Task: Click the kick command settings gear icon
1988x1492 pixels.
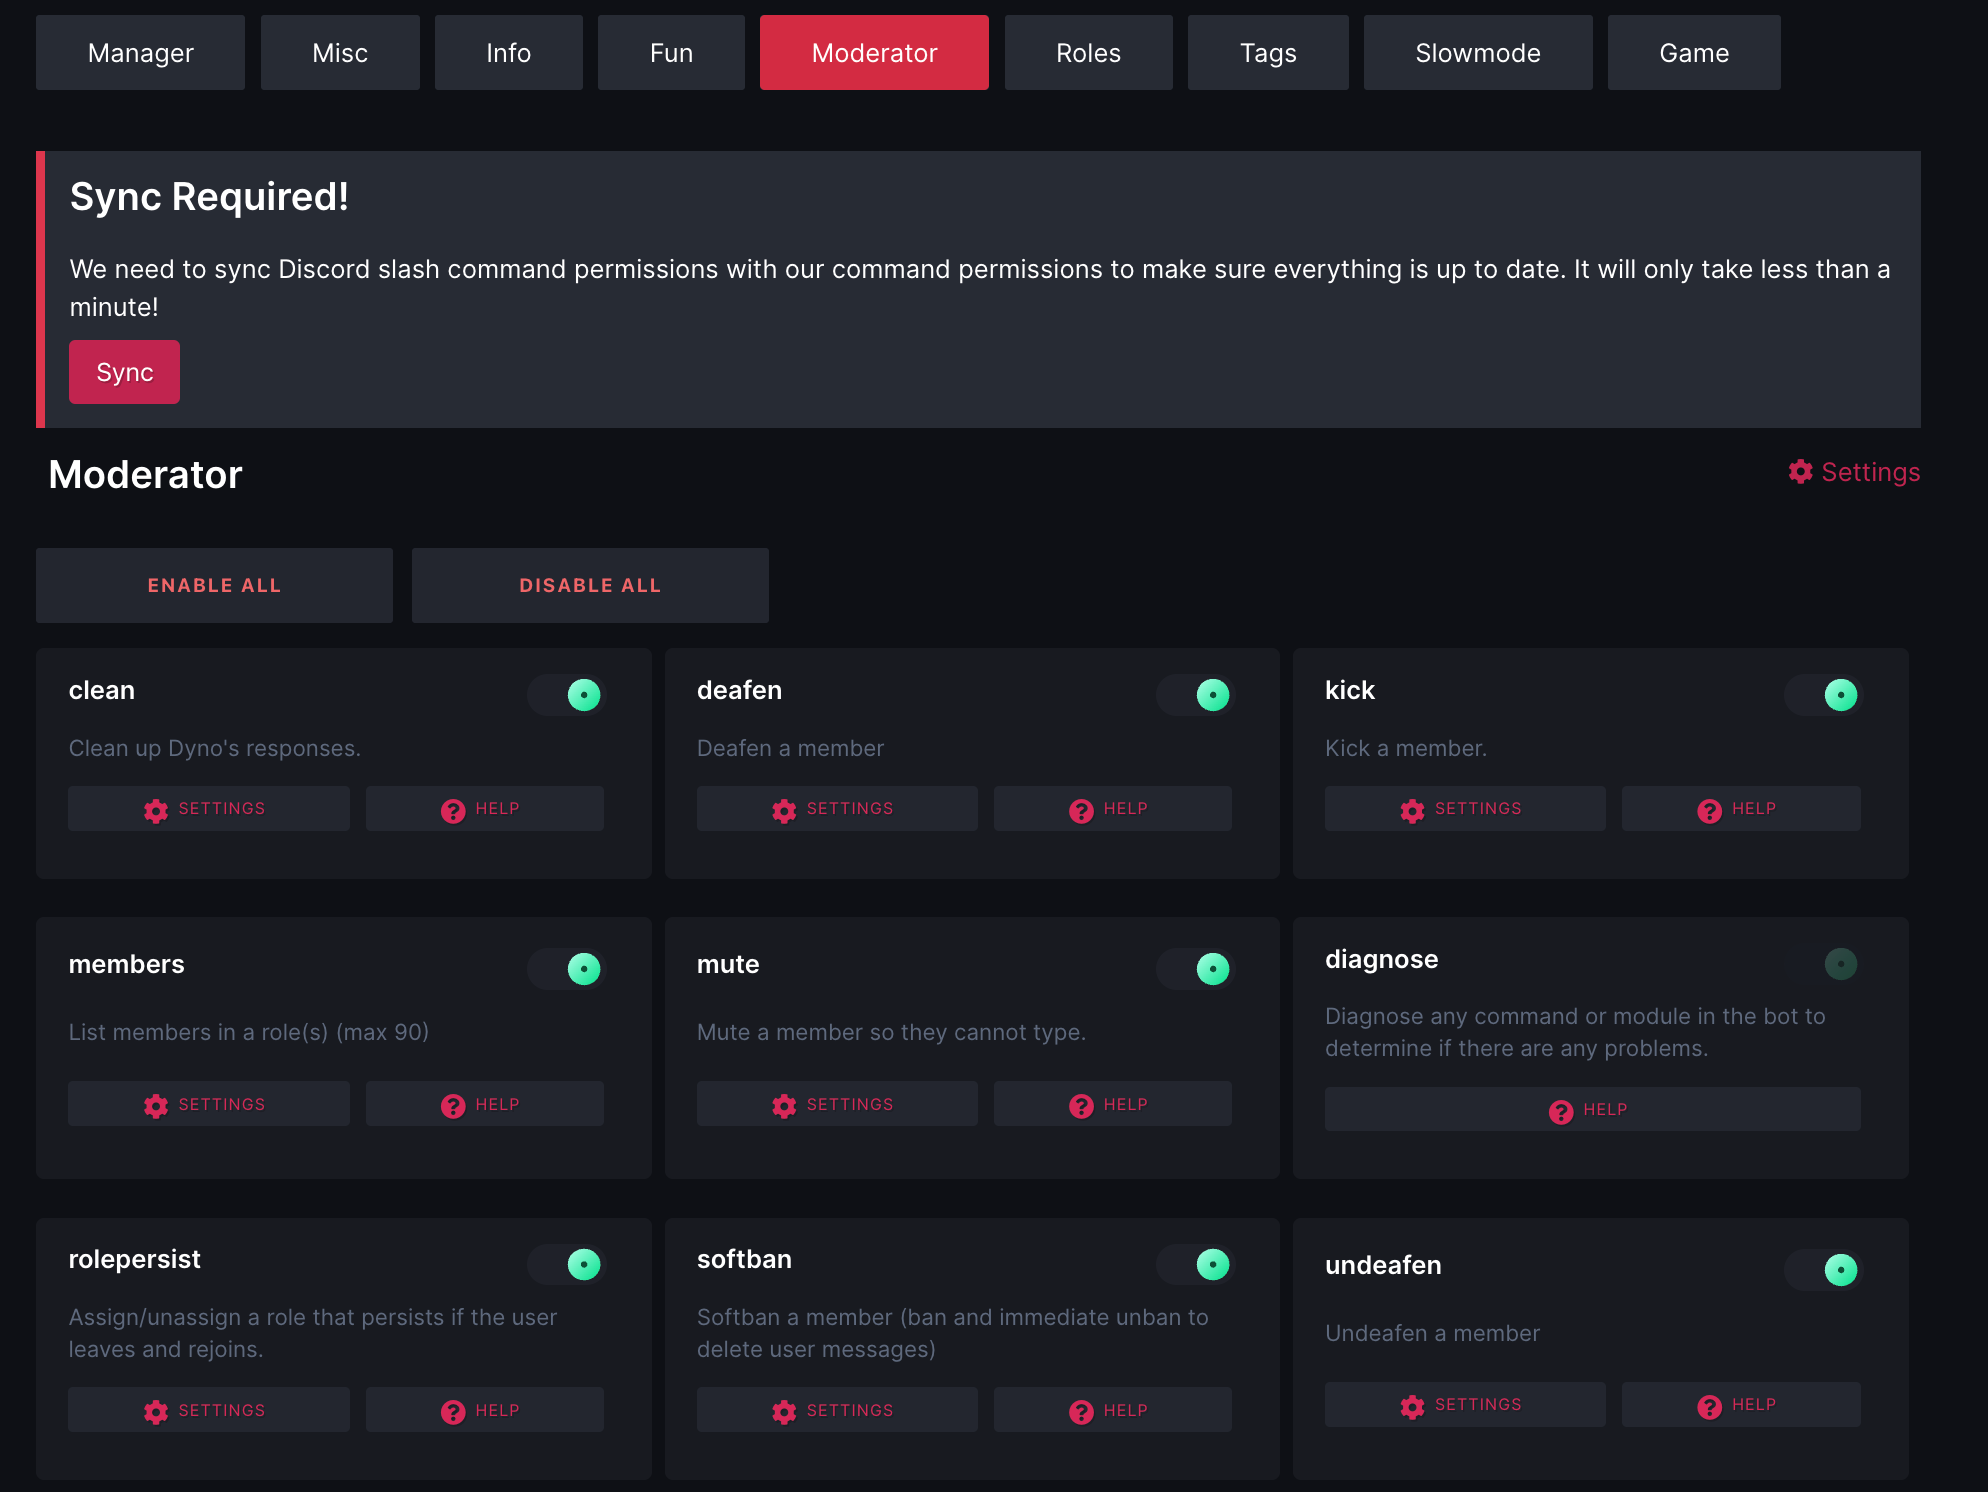Action: [1412, 810]
